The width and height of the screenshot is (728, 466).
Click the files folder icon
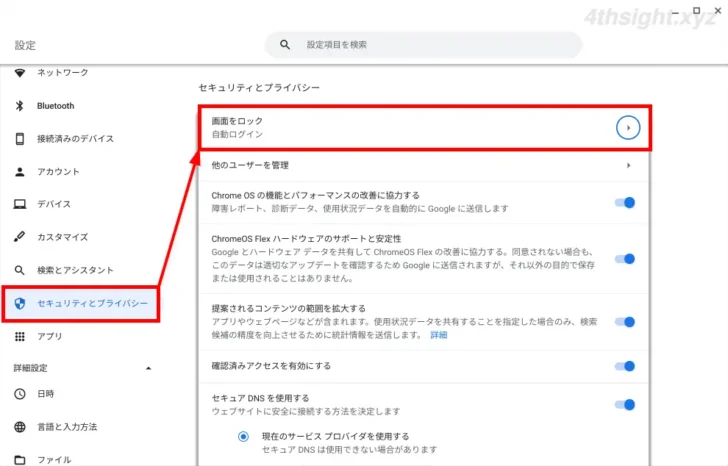20,460
